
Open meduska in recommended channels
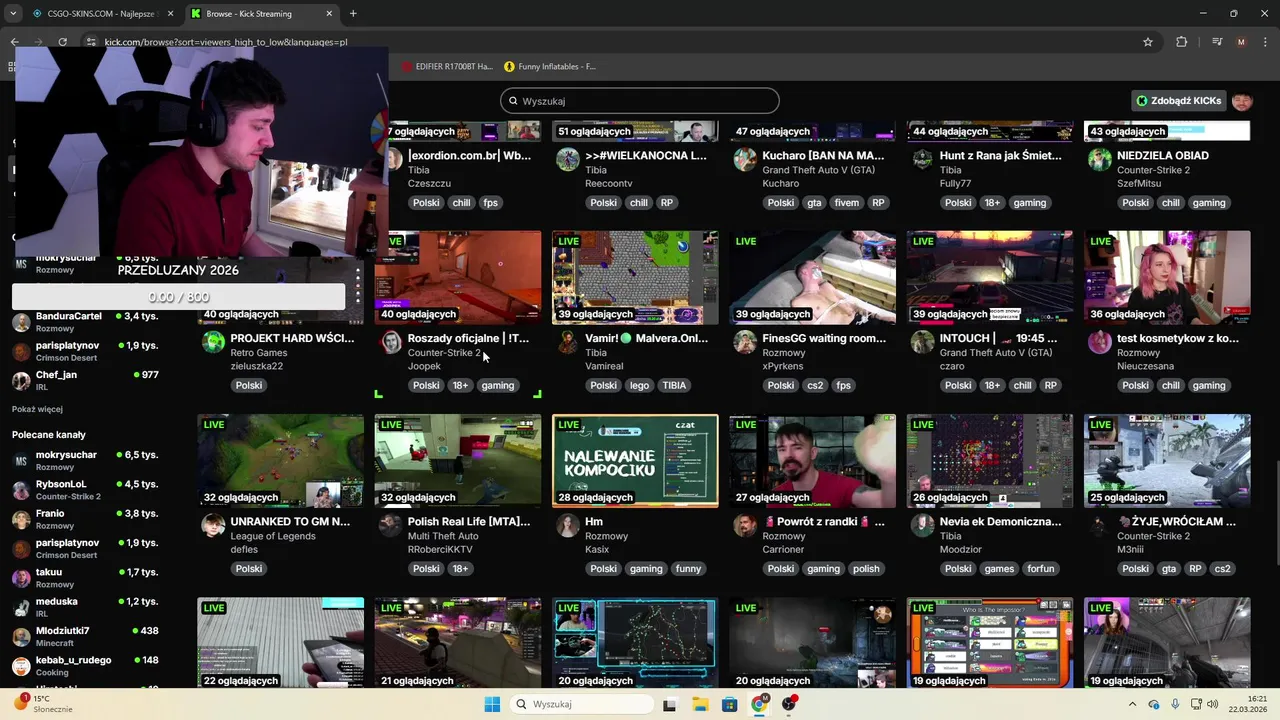(87, 607)
